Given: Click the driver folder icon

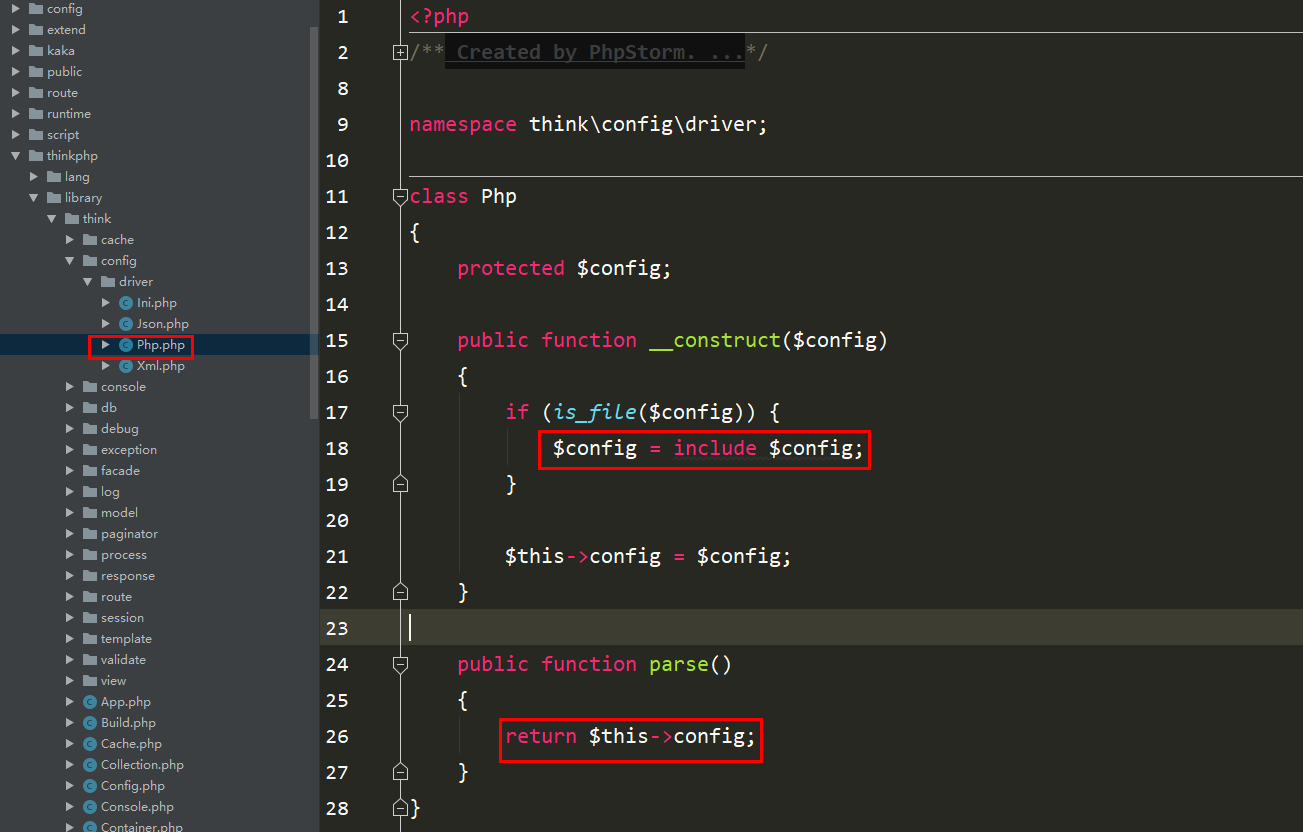Looking at the screenshot, I should [x=108, y=282].
